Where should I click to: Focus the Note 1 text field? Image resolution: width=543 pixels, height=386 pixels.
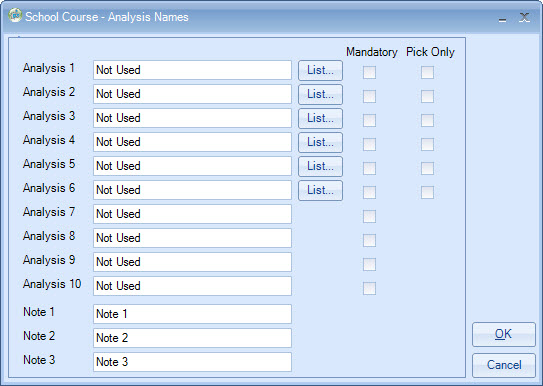coord(192,314)
